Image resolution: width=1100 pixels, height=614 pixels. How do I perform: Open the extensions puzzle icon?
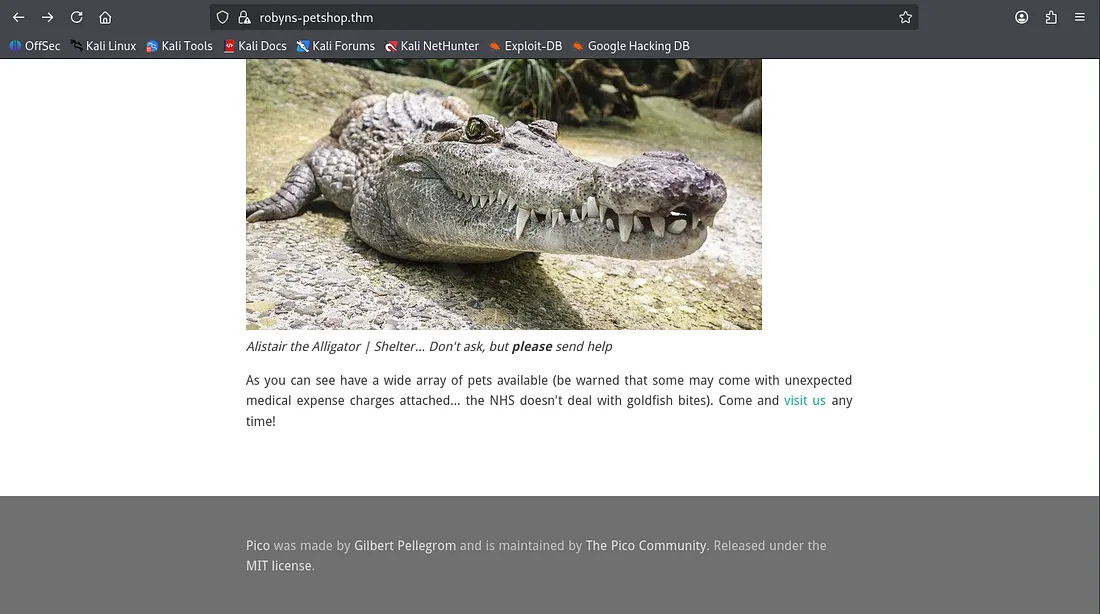coord(1050,17)
